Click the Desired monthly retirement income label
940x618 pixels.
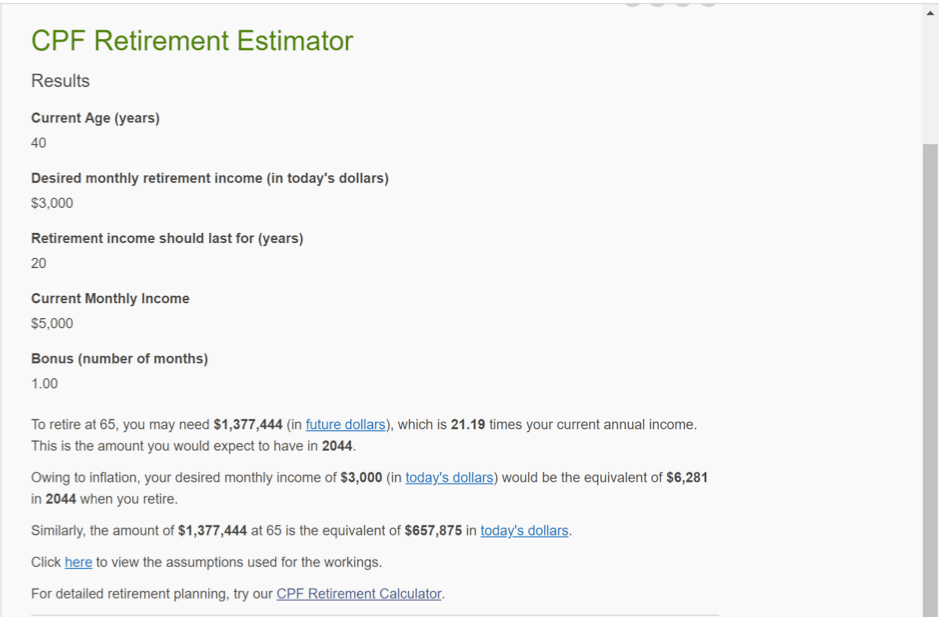[x=210, y=178]
